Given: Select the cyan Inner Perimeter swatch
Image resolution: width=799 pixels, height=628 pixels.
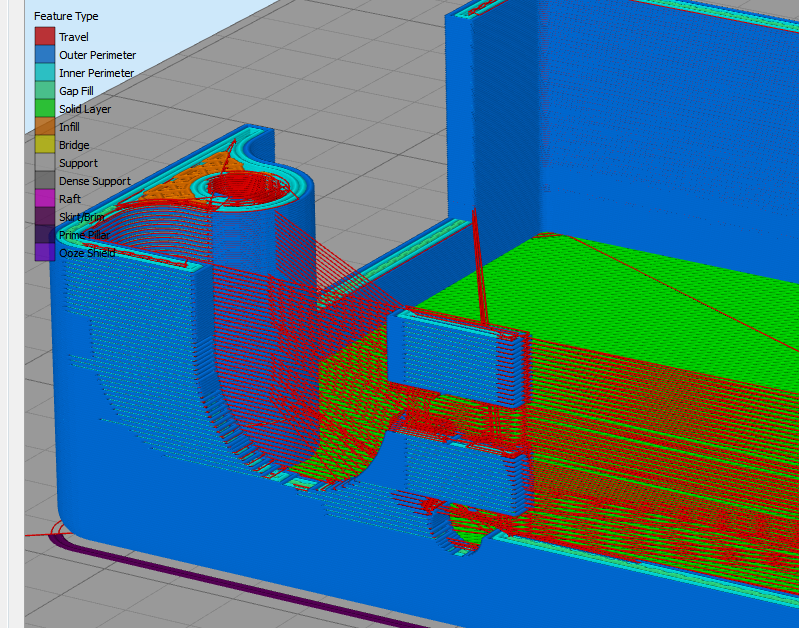Looking at the screenshot, I should [44, 73].
